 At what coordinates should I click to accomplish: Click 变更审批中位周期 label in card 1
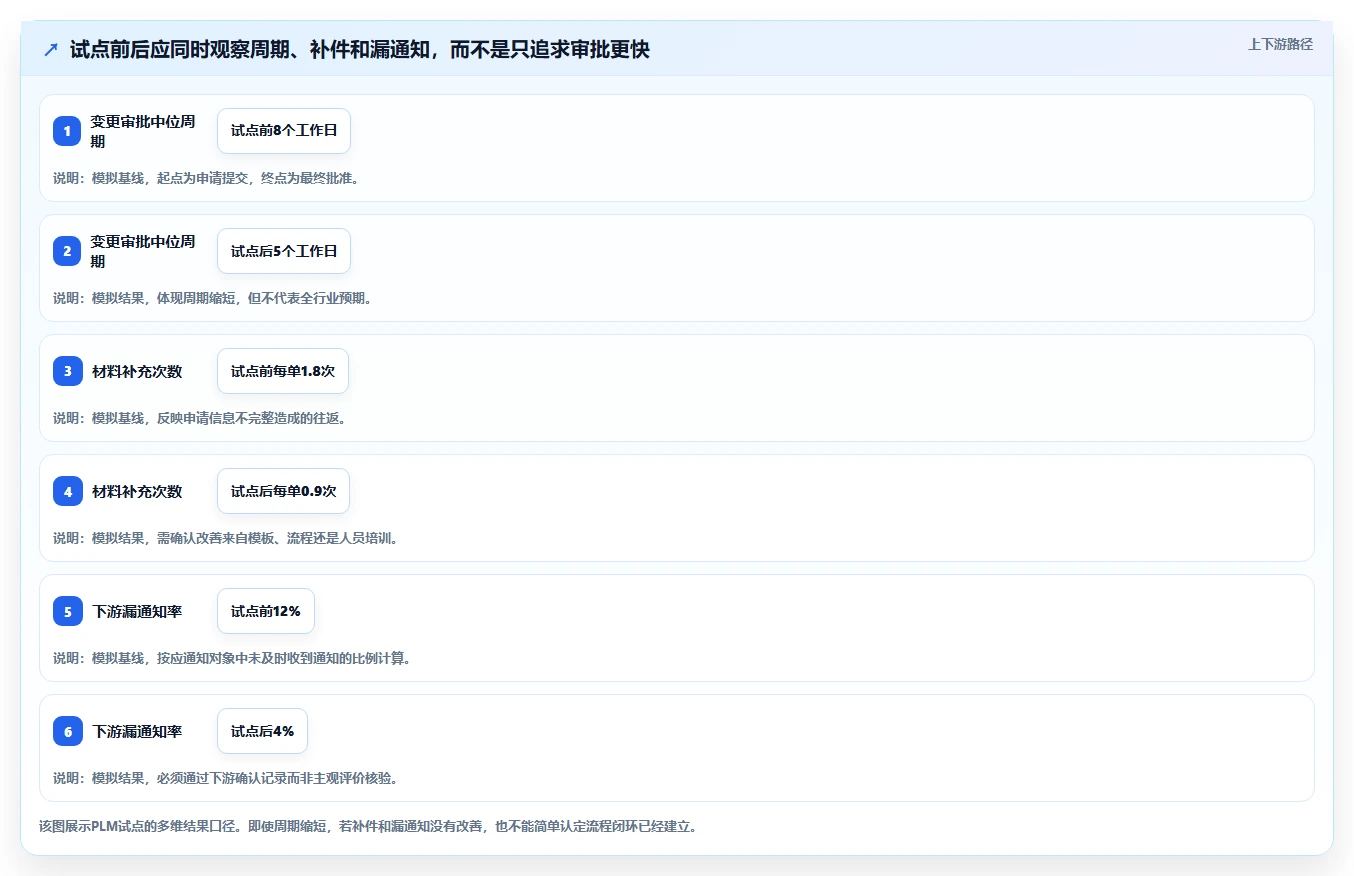point(143,131)
